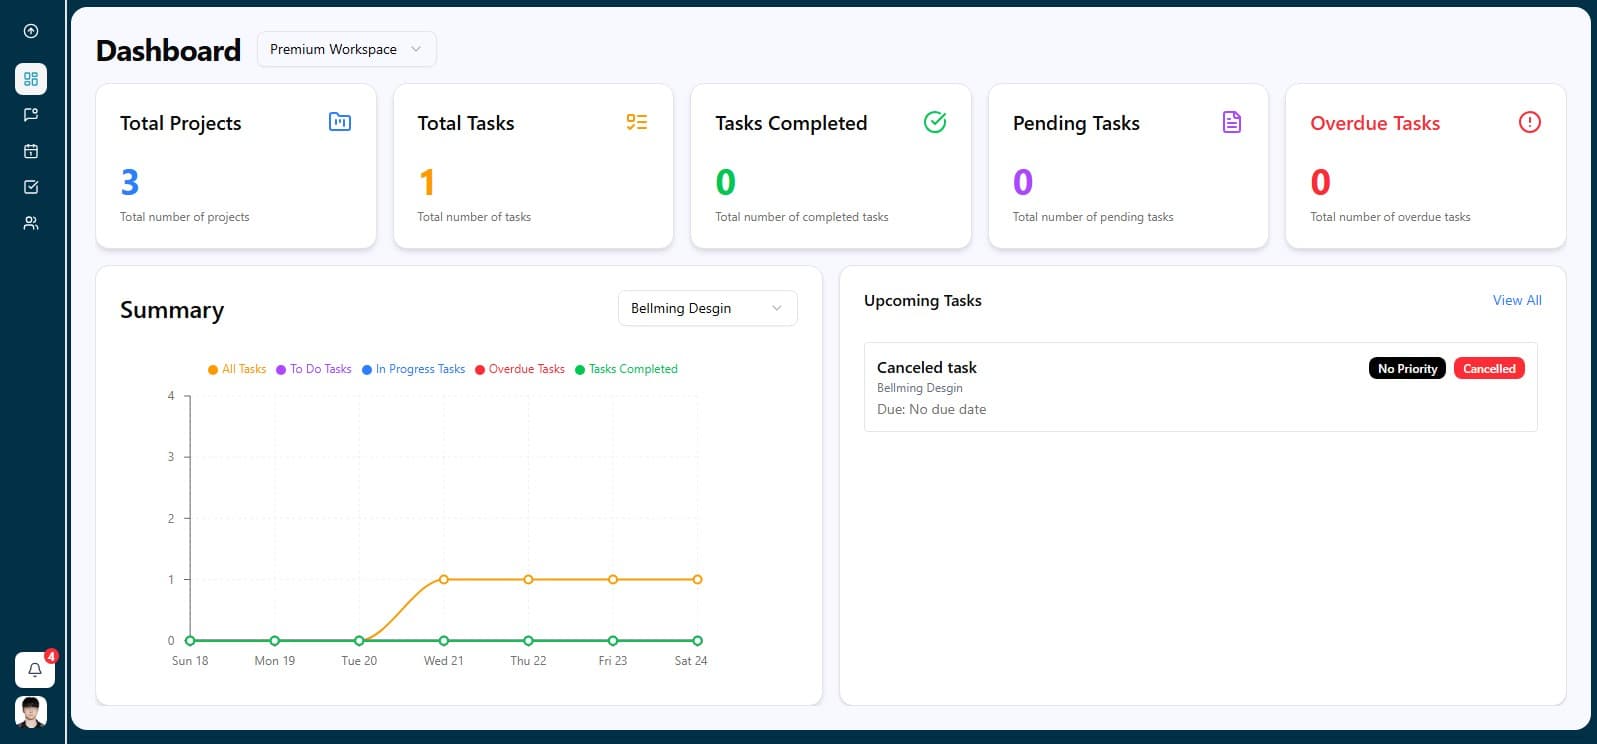Click the Tasks Completed value 0
The width and height of the screenshot is (1597, 744).
[x=726, y=182]
